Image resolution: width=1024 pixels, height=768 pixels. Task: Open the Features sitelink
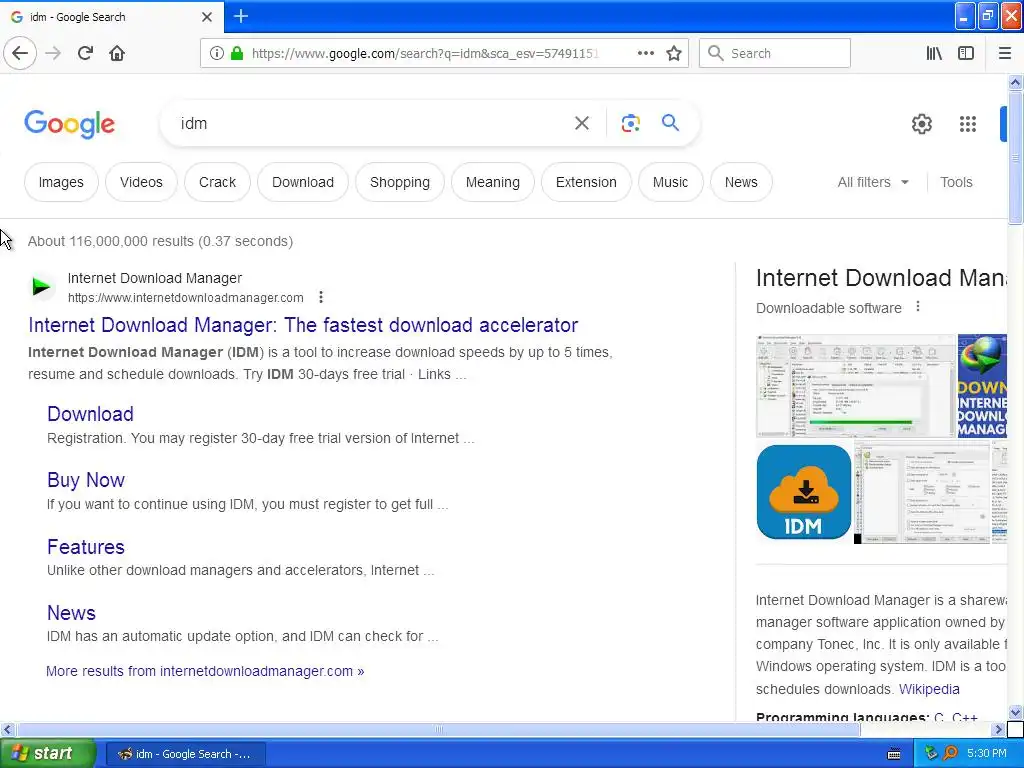[x=86, y=547]
